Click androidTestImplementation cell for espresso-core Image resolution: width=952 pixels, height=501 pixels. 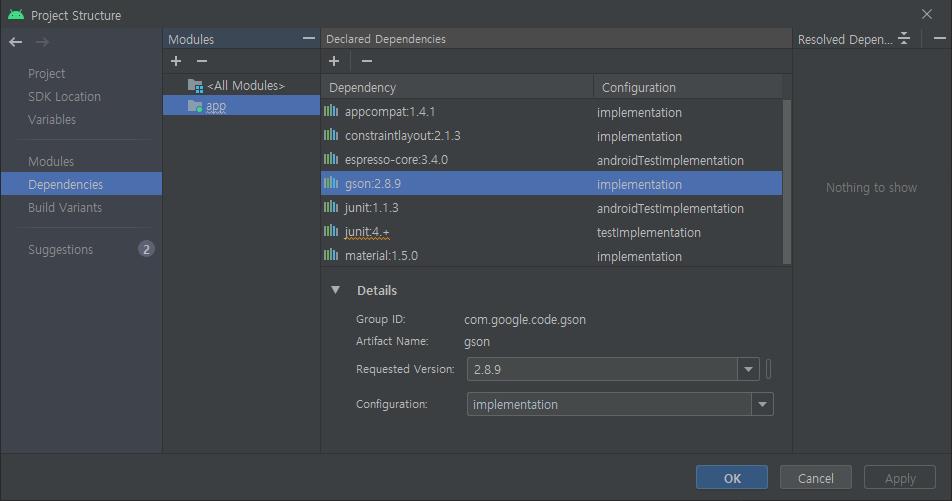coord(670,160)
